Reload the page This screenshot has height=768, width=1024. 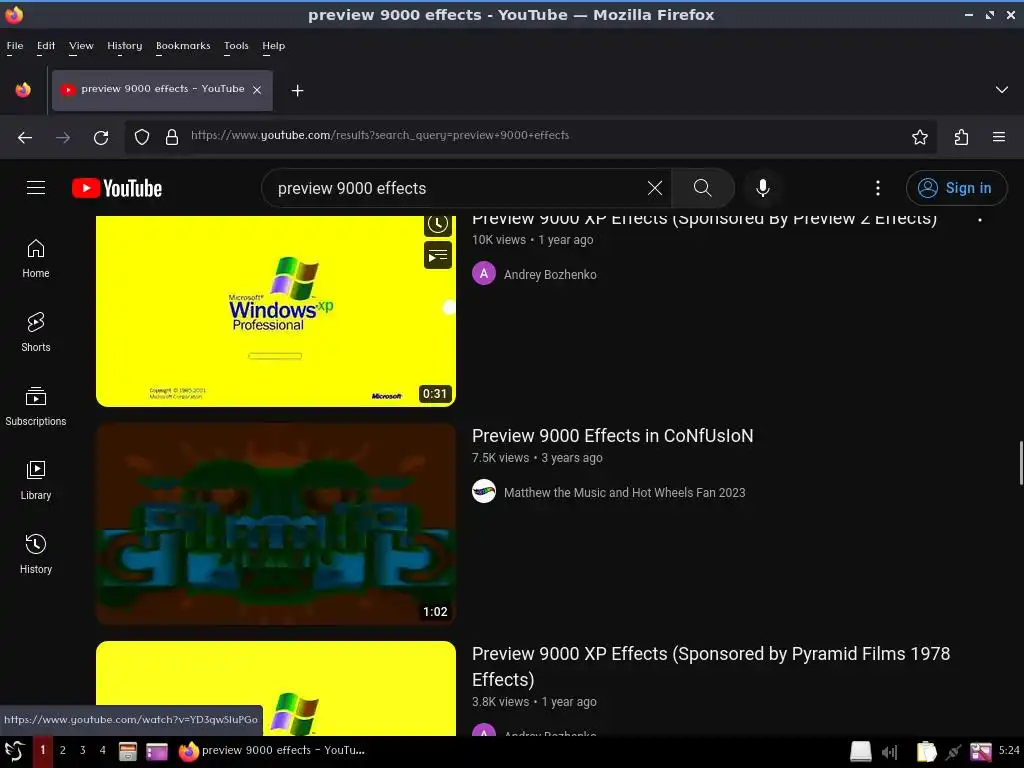(101, 137)
